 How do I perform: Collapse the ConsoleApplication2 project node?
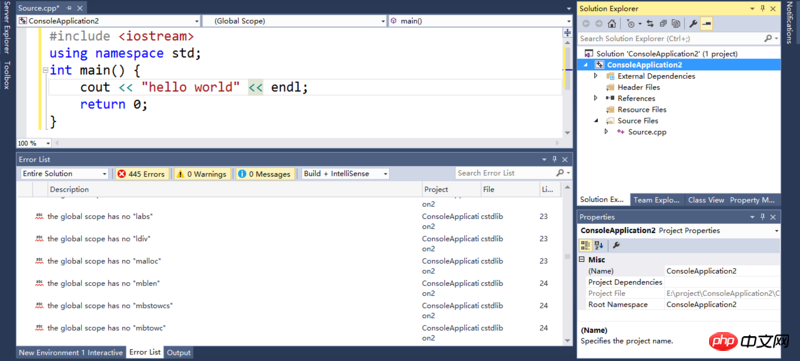(586, 65)
